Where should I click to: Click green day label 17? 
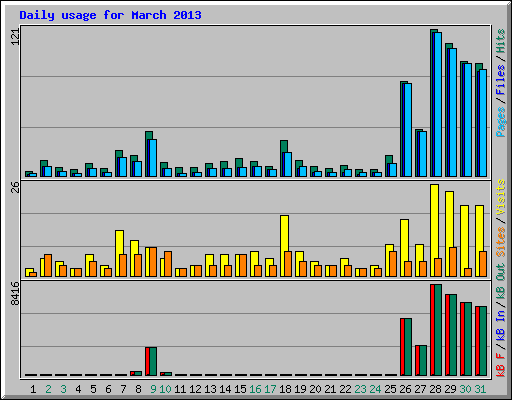click(270, 389)
